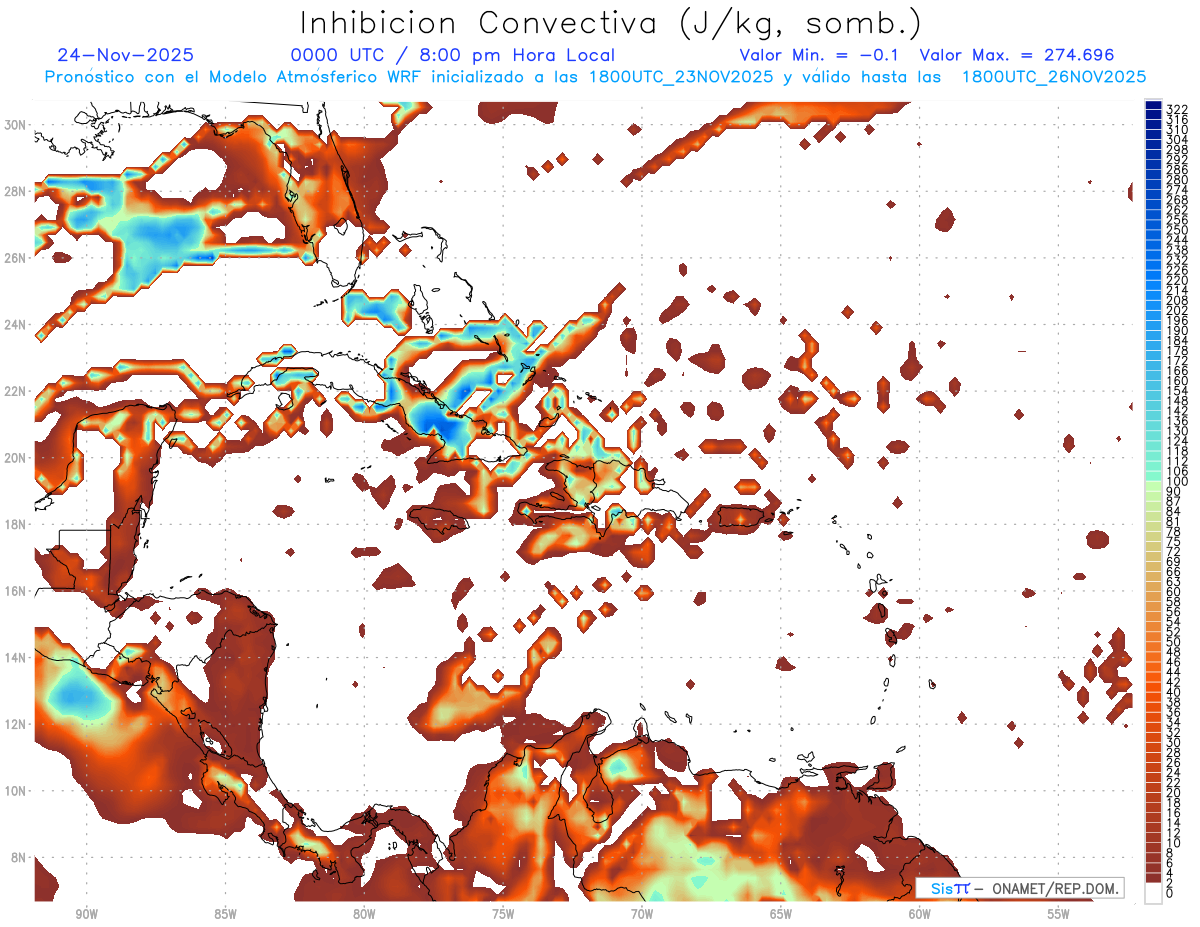Click the dark blue 322 colorbar swatch
The image size is (1200, 927).
(x=1153, y=106)
